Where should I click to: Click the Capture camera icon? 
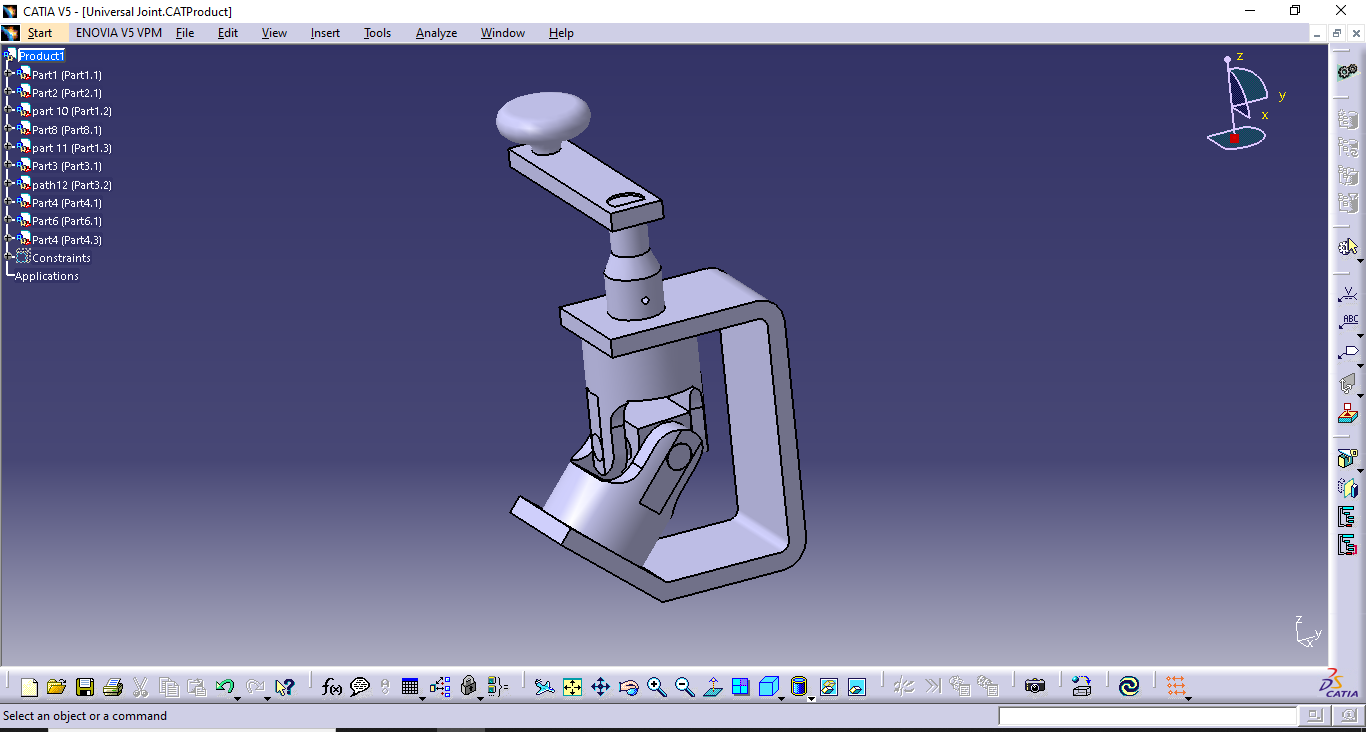tap(1035, 687)
